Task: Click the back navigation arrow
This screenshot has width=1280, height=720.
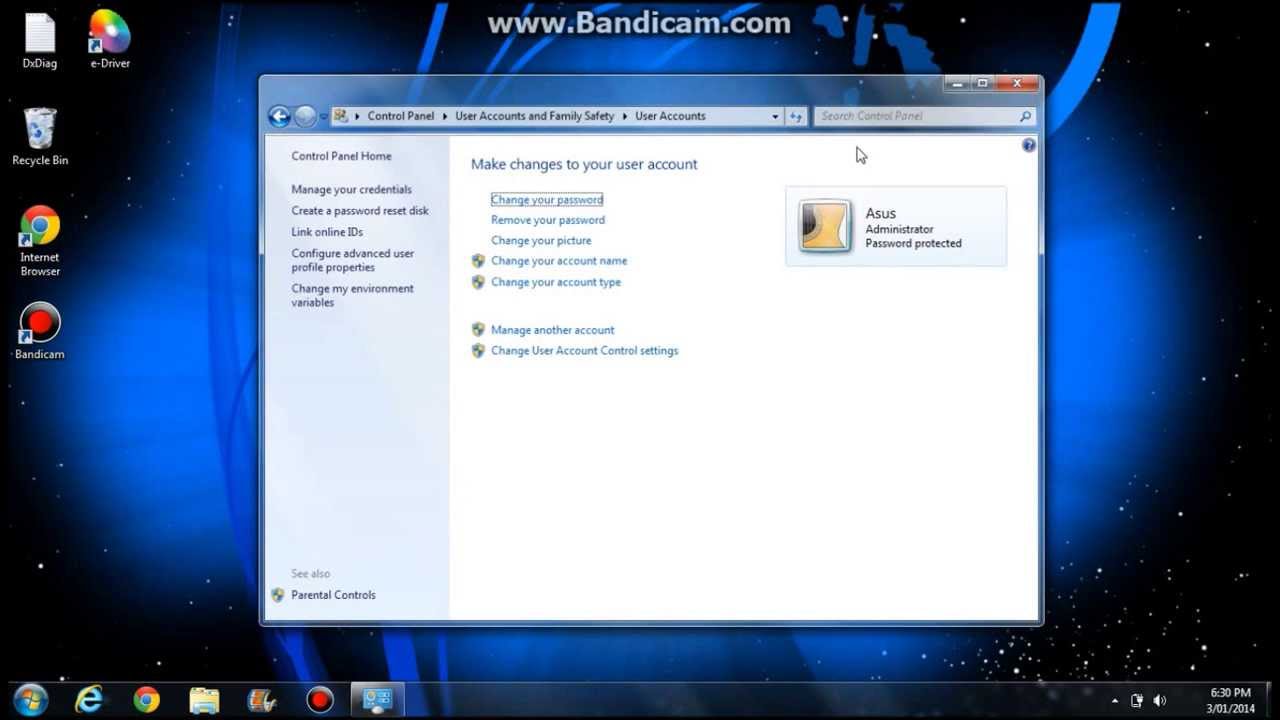Action: (280, 116)
